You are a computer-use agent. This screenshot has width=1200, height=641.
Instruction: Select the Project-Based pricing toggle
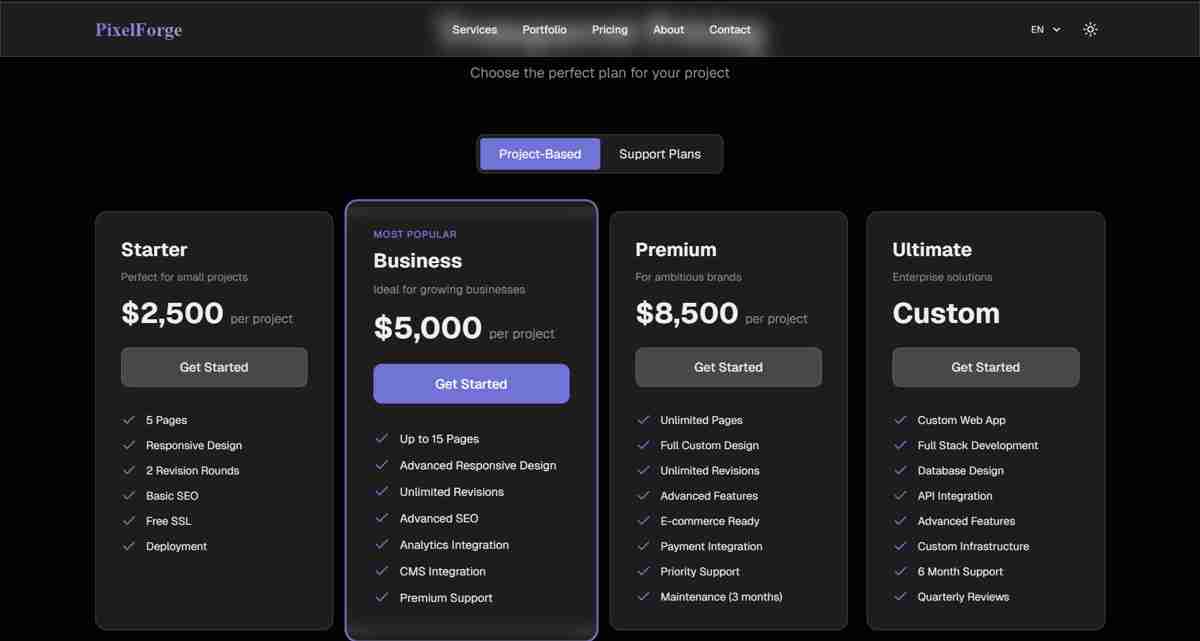tap(540, 154)
